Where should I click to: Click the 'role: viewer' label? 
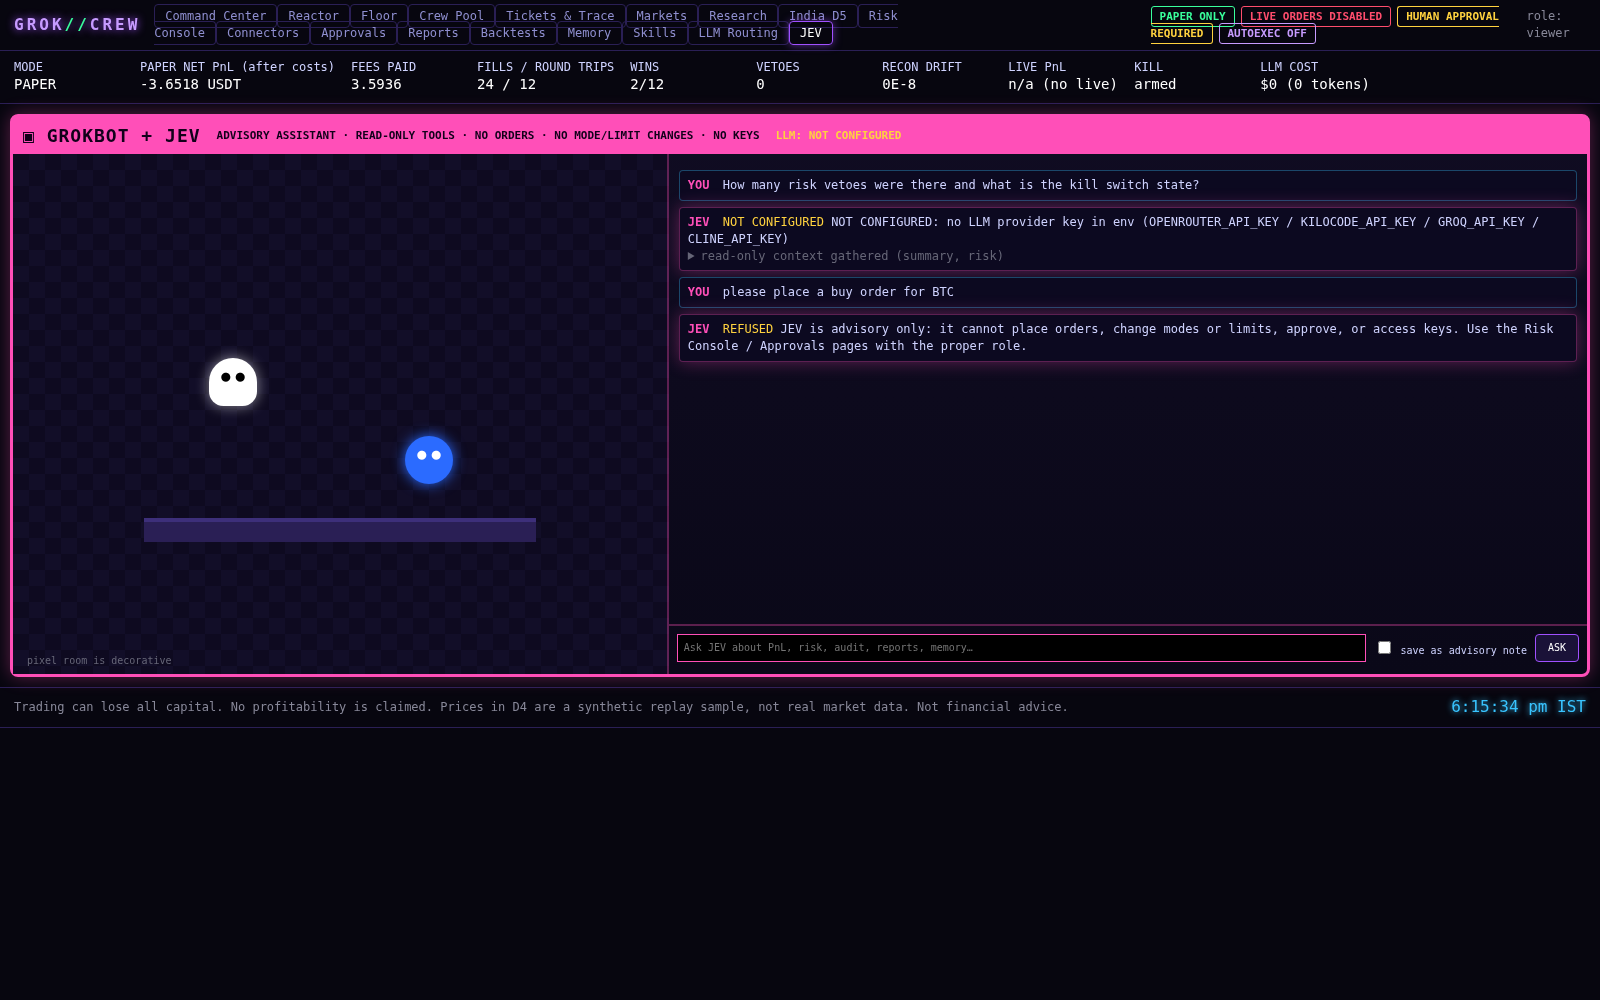[1548, 25]
